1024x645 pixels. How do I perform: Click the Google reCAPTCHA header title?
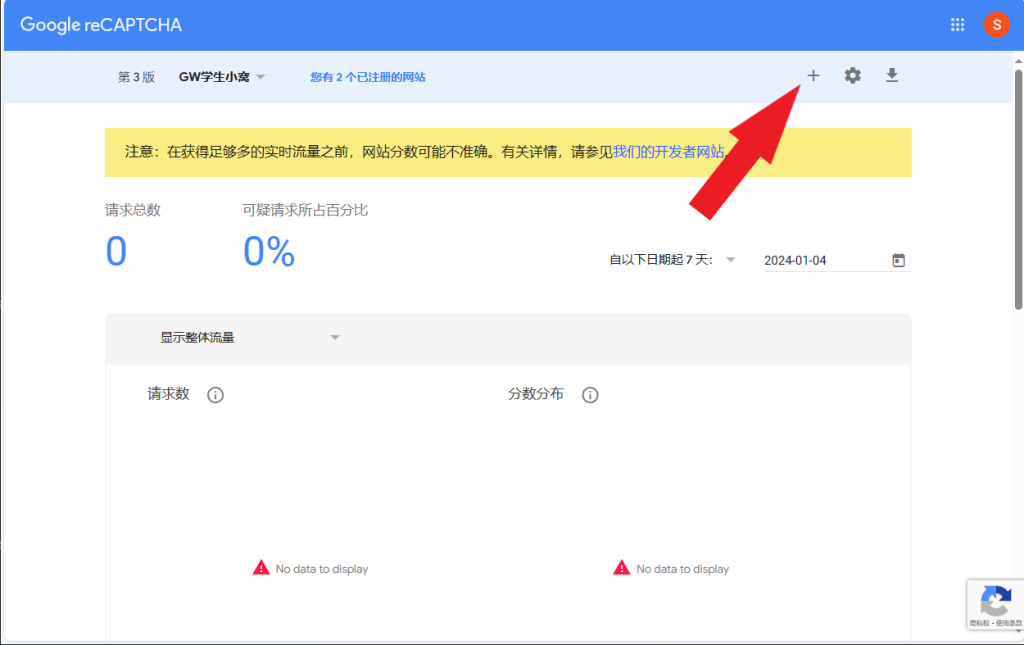coord(101,25)
